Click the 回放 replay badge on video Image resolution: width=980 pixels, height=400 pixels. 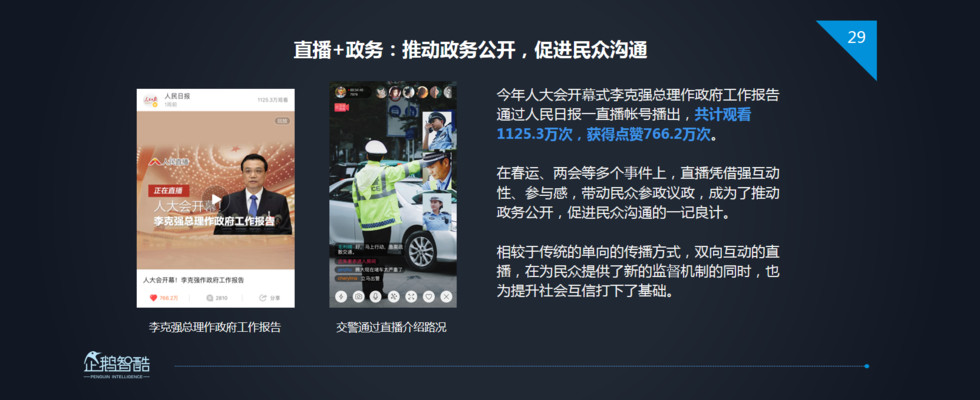click(282, 121)
